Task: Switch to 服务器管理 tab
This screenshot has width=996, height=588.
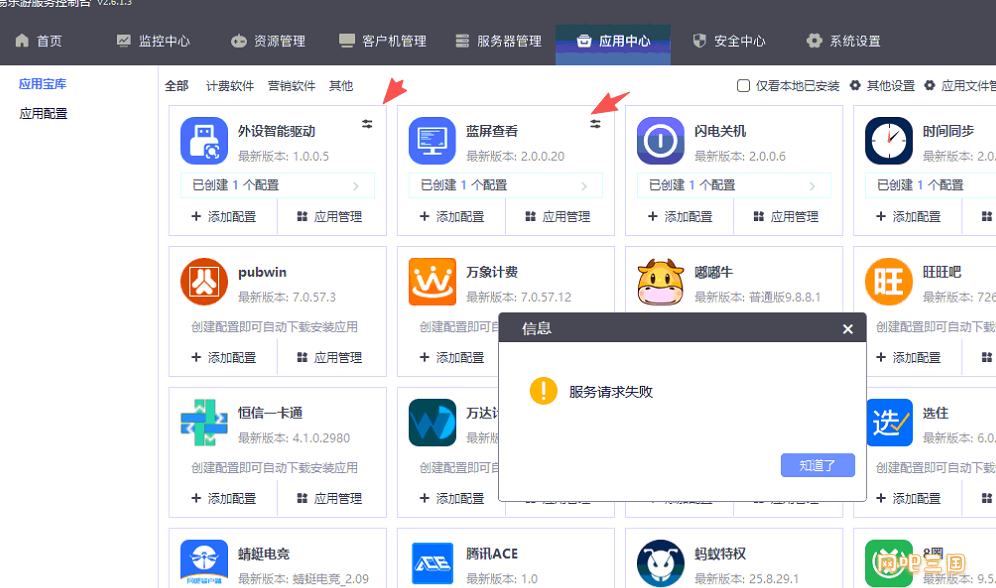Action: click(499, 41)
